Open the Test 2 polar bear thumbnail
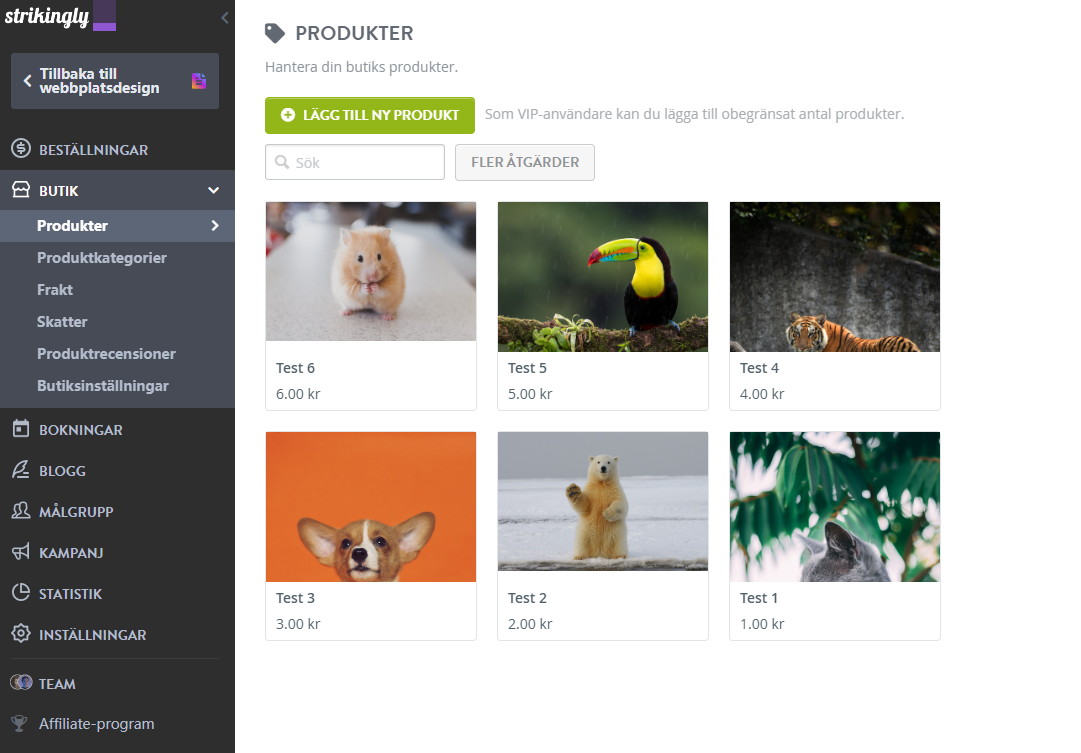Image resolution: width=1081 pixels, height=753 pixels. coord(603,501)
